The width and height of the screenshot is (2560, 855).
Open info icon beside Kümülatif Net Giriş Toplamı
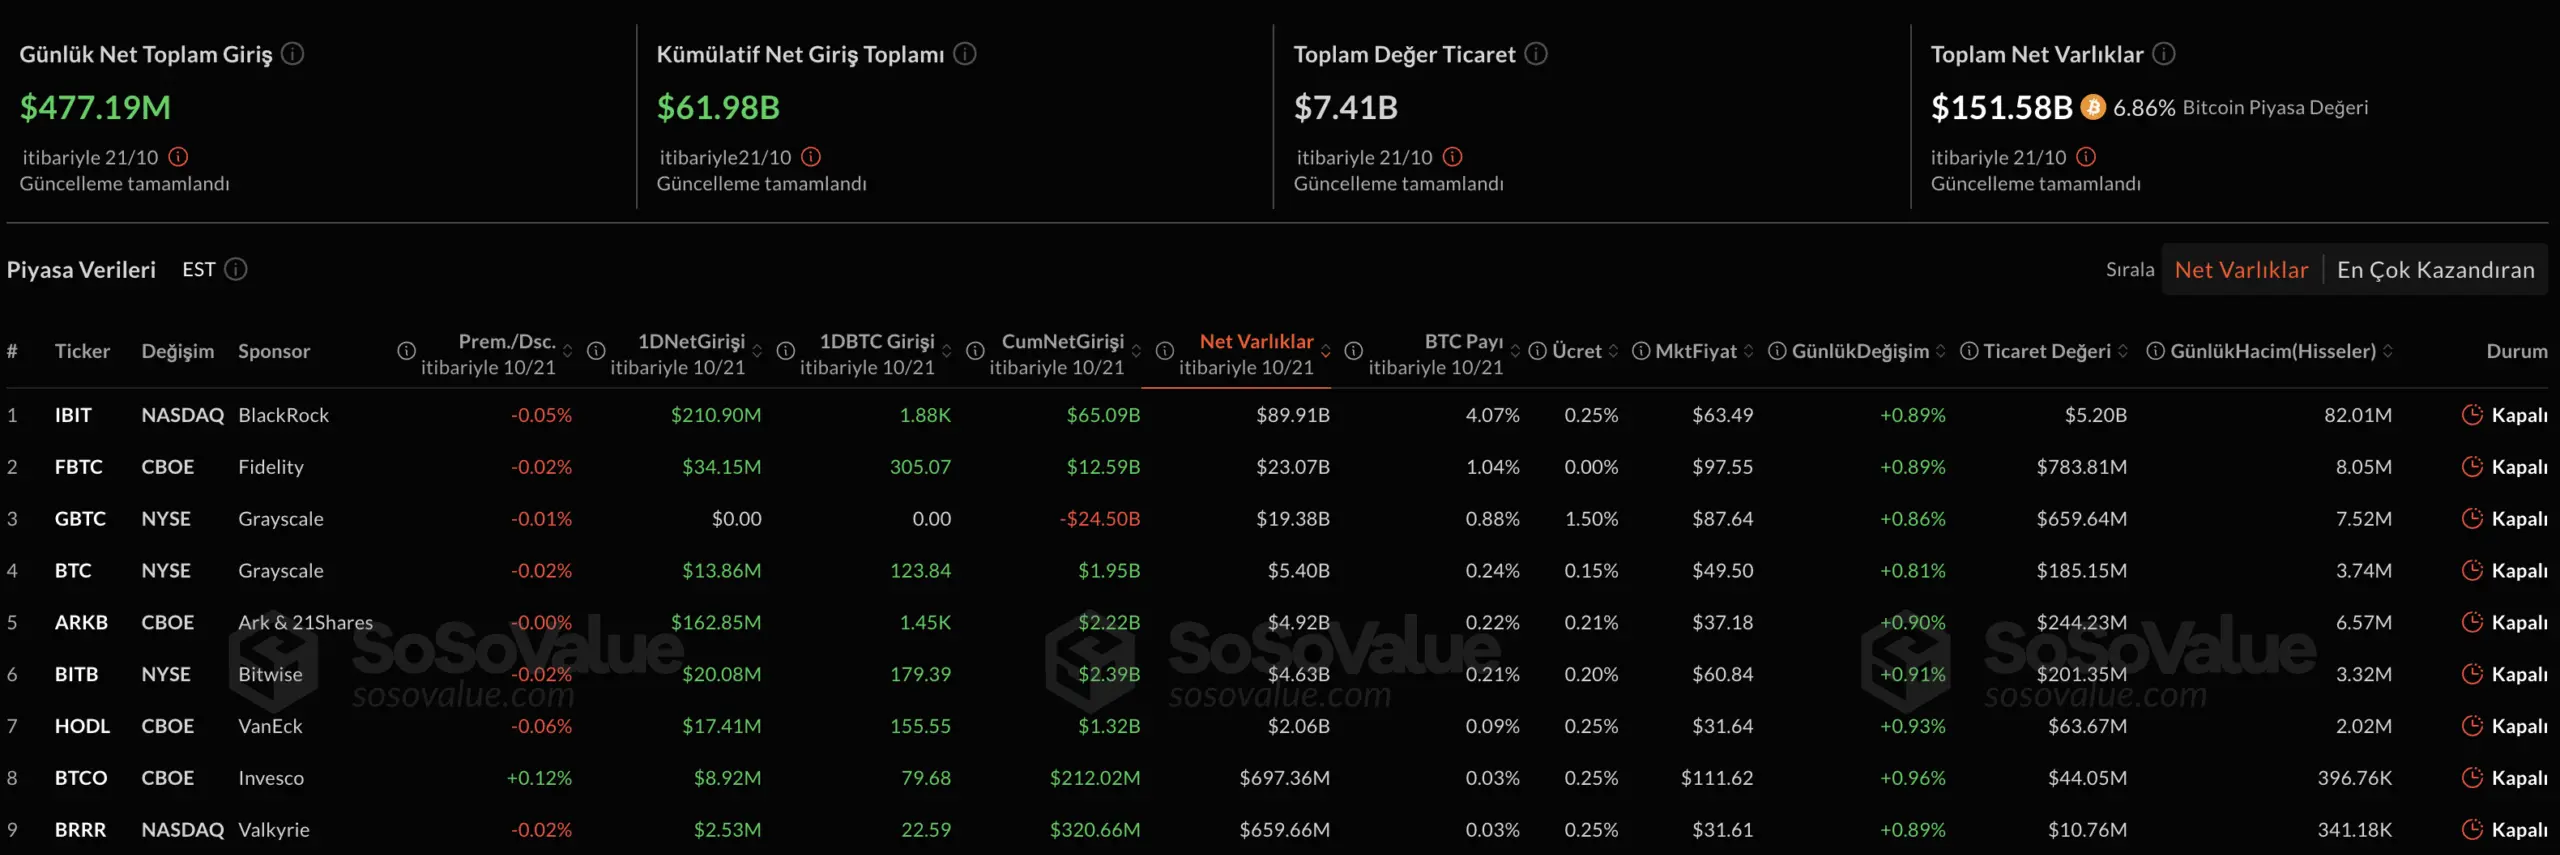pyautogui.click(x=965, y=54)
